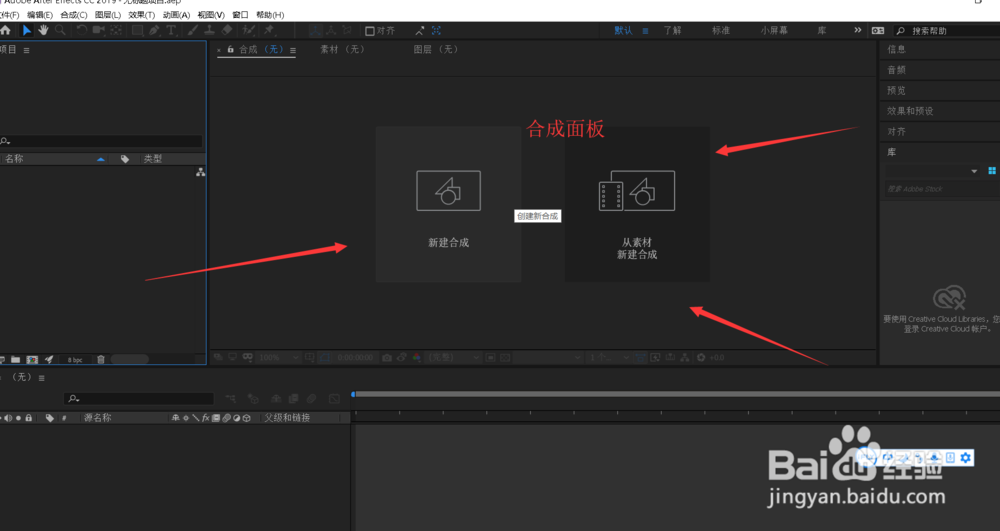
Task: Open the 1个 view layout dropdown
Action: [608, 358]
